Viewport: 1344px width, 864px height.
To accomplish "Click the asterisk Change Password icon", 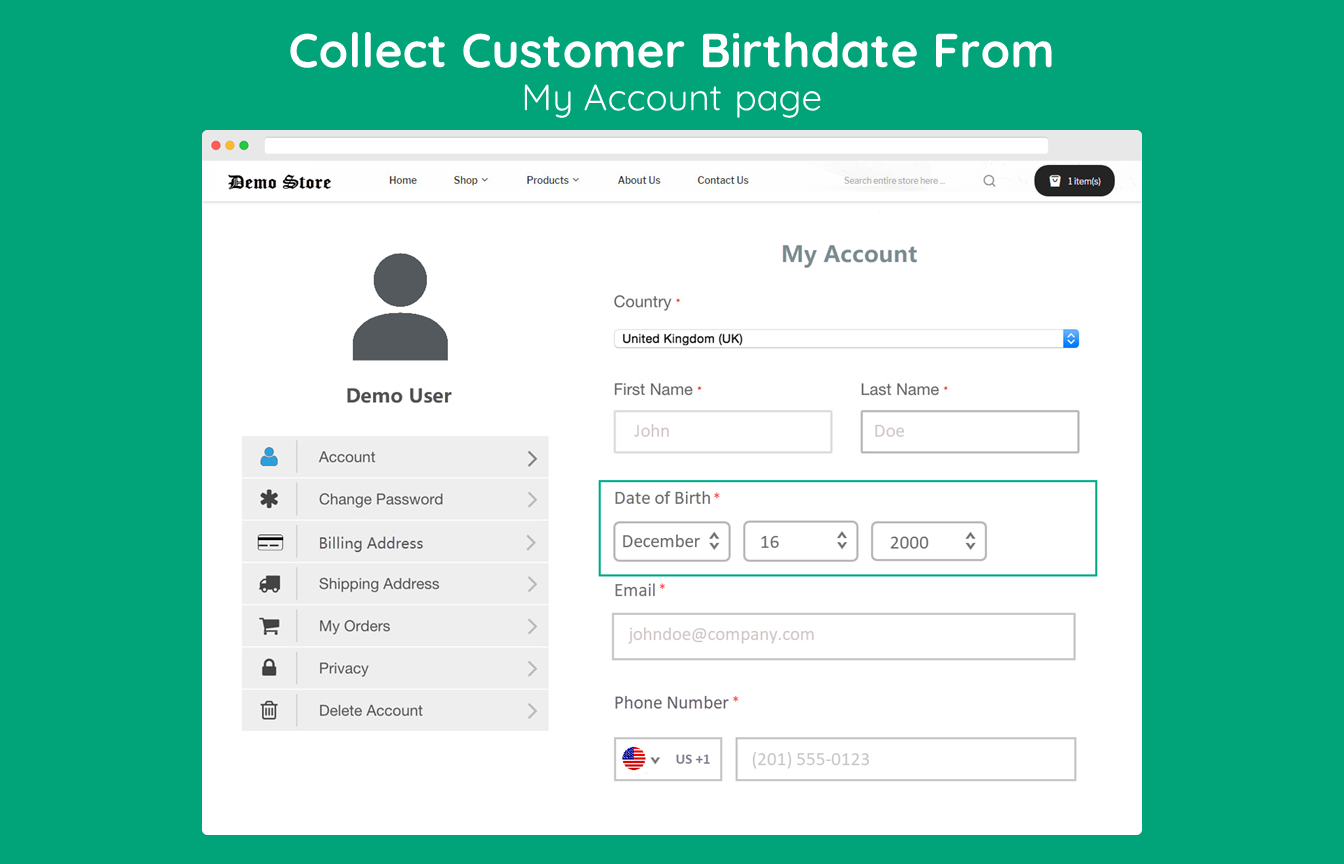I will tap(269, 499).
